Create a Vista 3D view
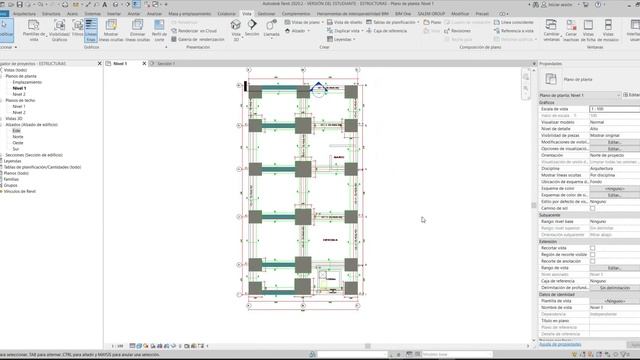The width and height of the screenshot is (640, 360). pyautogui.click(x=236, y=30)
